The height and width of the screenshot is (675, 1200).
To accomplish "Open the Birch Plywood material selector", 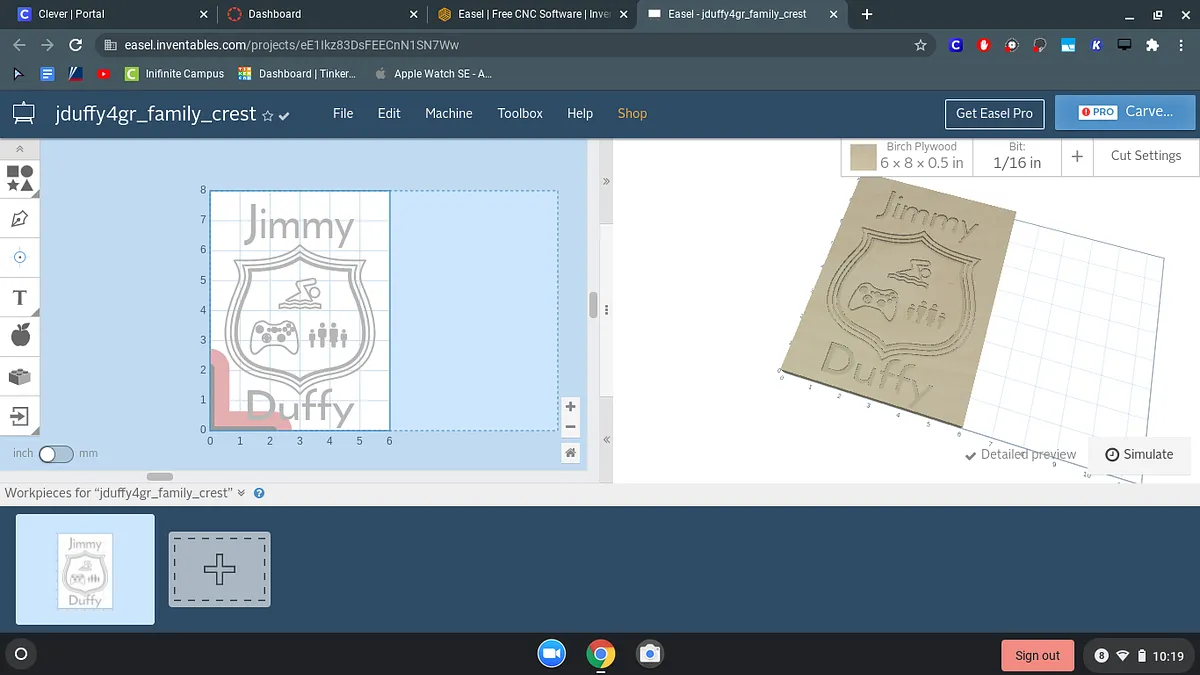I will (x=908, y=156).
